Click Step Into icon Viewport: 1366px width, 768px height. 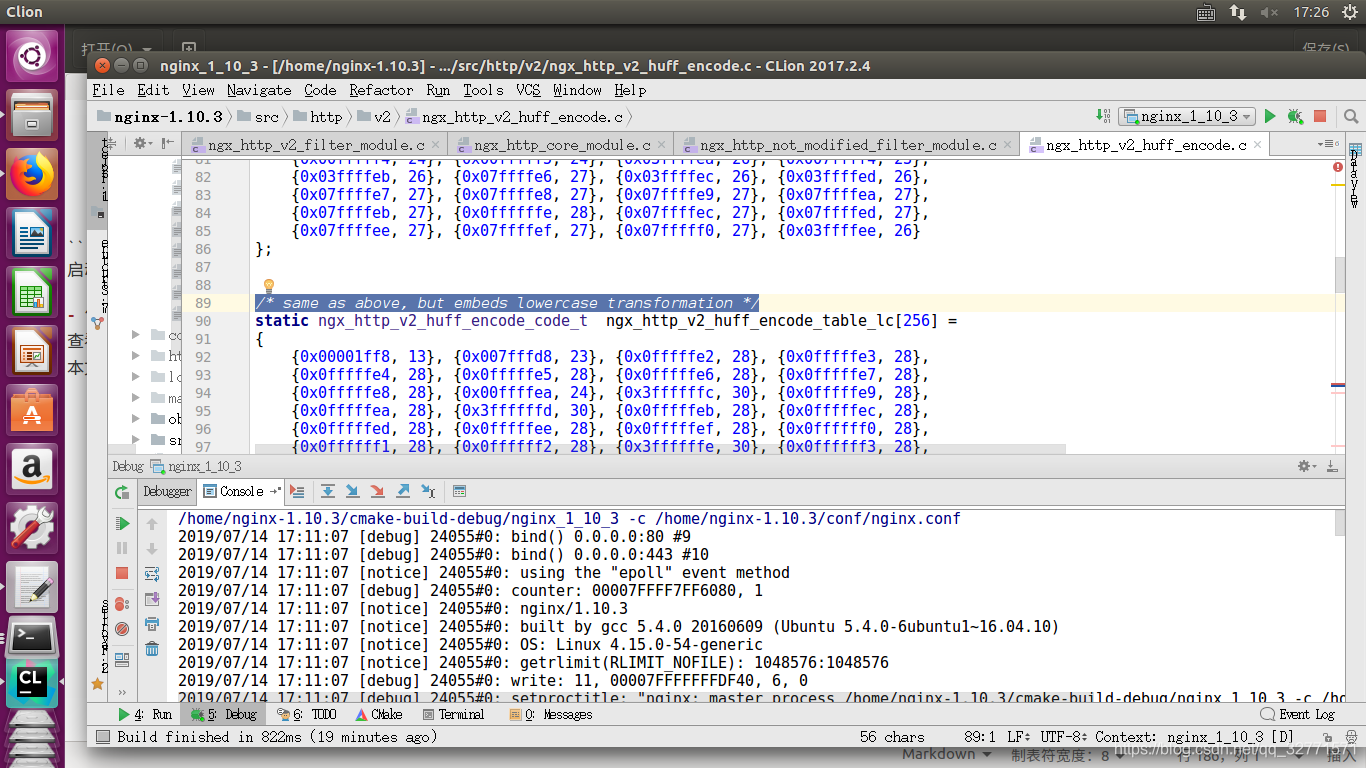coord(353,491)
